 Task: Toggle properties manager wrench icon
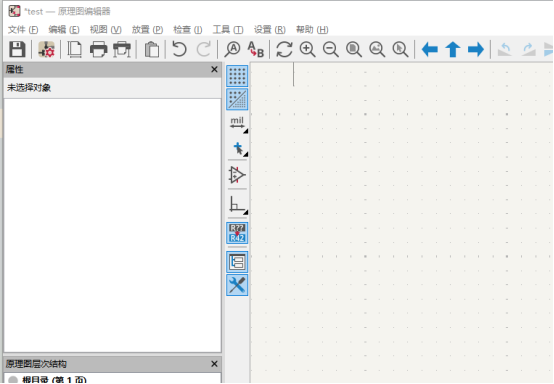(x=237, y=285)
